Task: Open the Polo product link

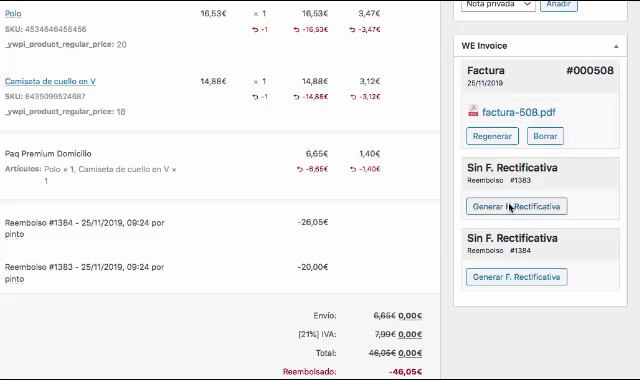Action: click(x=13, y=13)
